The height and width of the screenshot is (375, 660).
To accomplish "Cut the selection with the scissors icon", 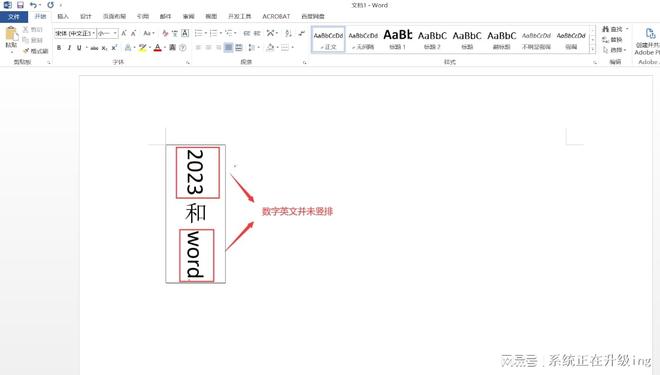I will click(26, 29).
